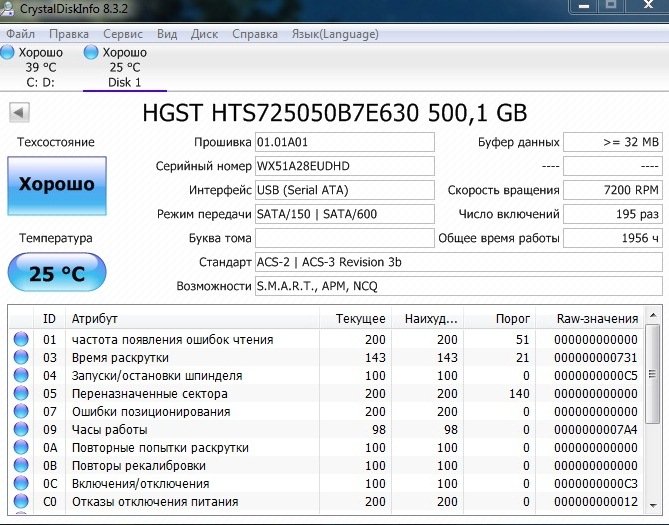
Task: Open the Сервис menu
Action: 123,34
